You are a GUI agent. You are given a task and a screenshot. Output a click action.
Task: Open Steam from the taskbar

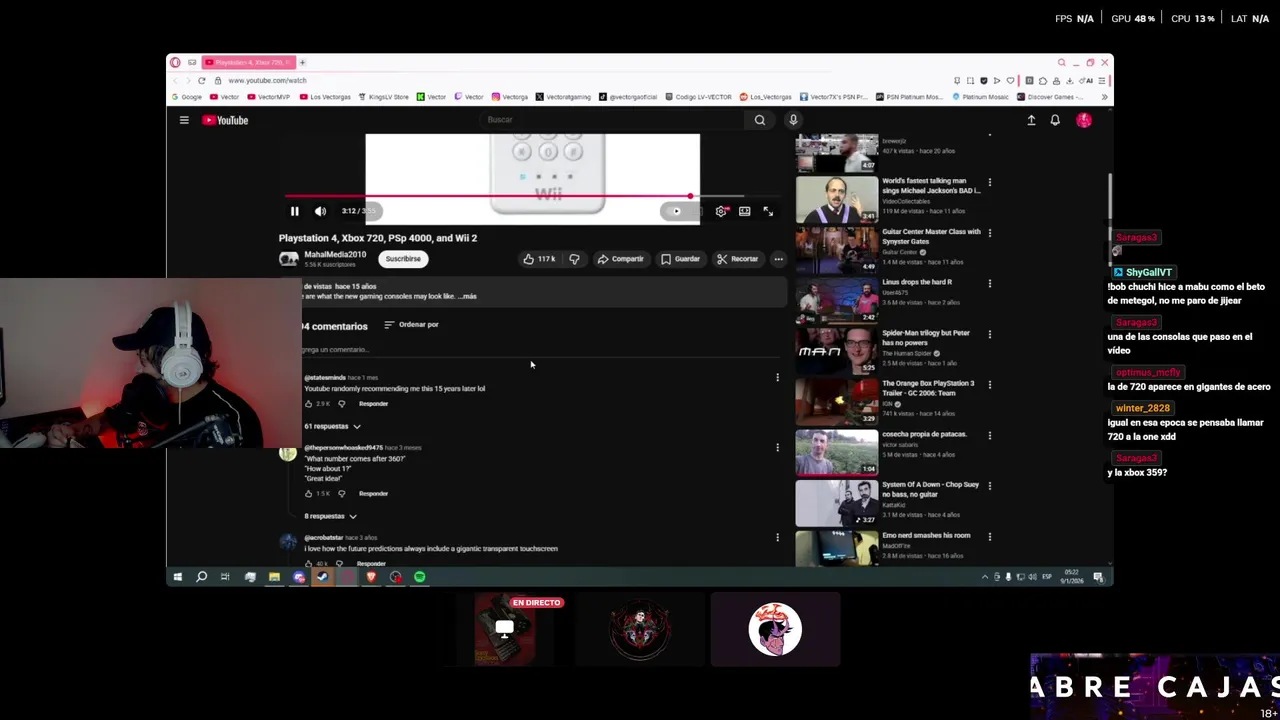tap(322, 577)
